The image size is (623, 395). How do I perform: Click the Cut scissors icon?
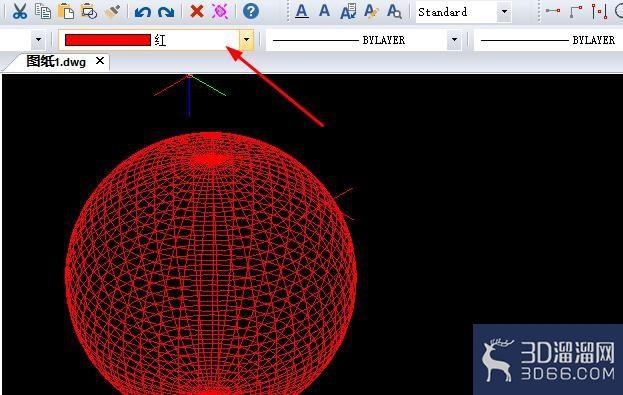19,11
